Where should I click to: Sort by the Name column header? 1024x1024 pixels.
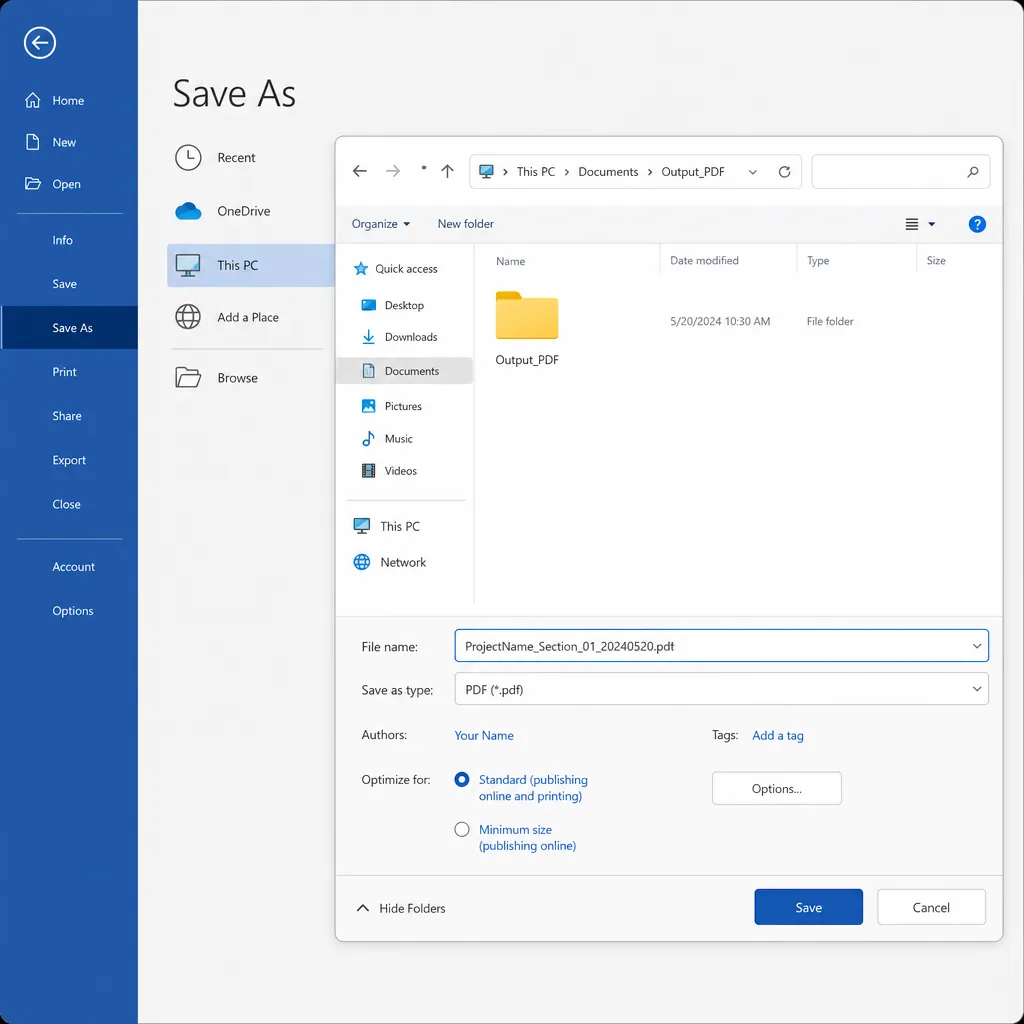click(x=510, y=261)
